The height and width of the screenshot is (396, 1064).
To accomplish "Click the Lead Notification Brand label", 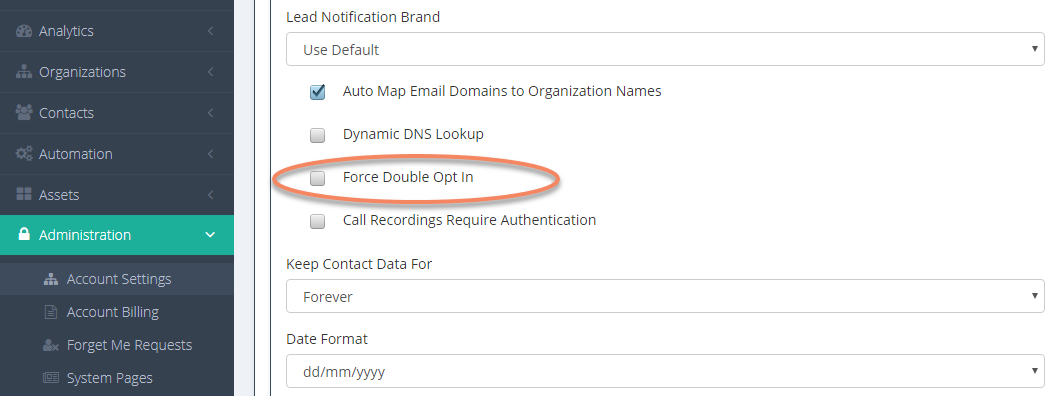I will coord(363,17).
